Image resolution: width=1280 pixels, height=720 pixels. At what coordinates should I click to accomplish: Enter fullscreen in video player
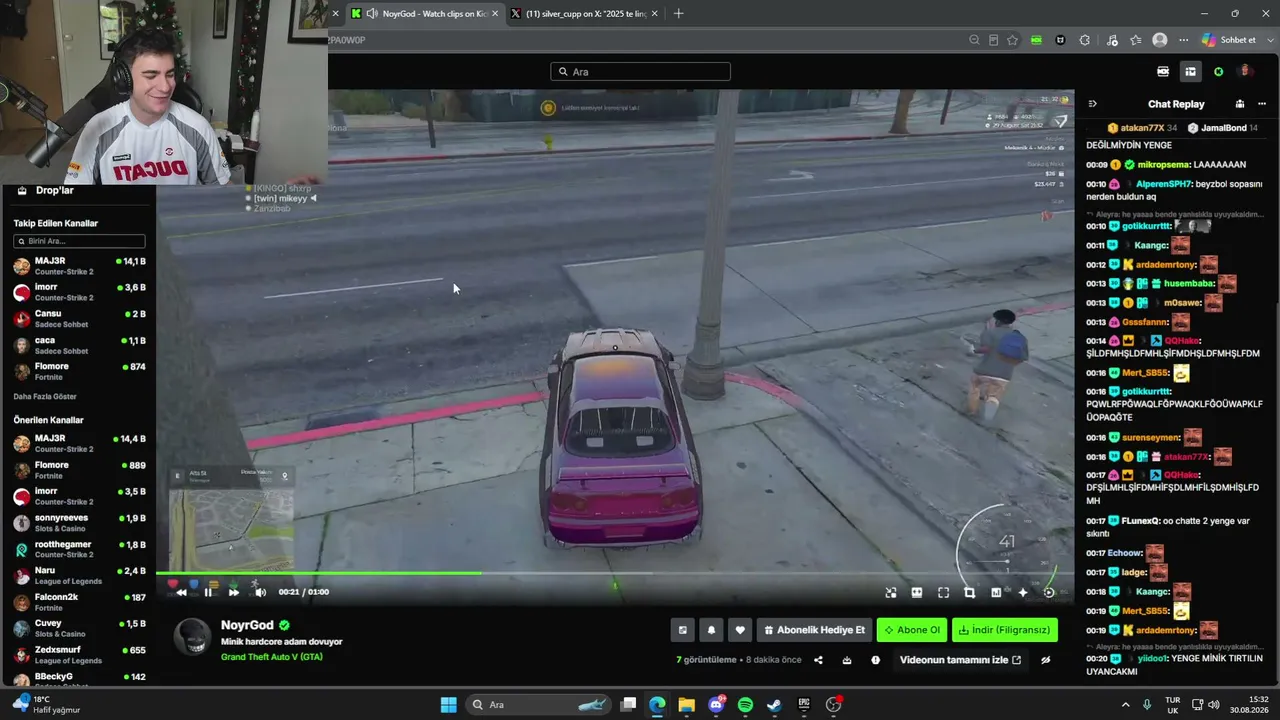[x=943, y=593]
